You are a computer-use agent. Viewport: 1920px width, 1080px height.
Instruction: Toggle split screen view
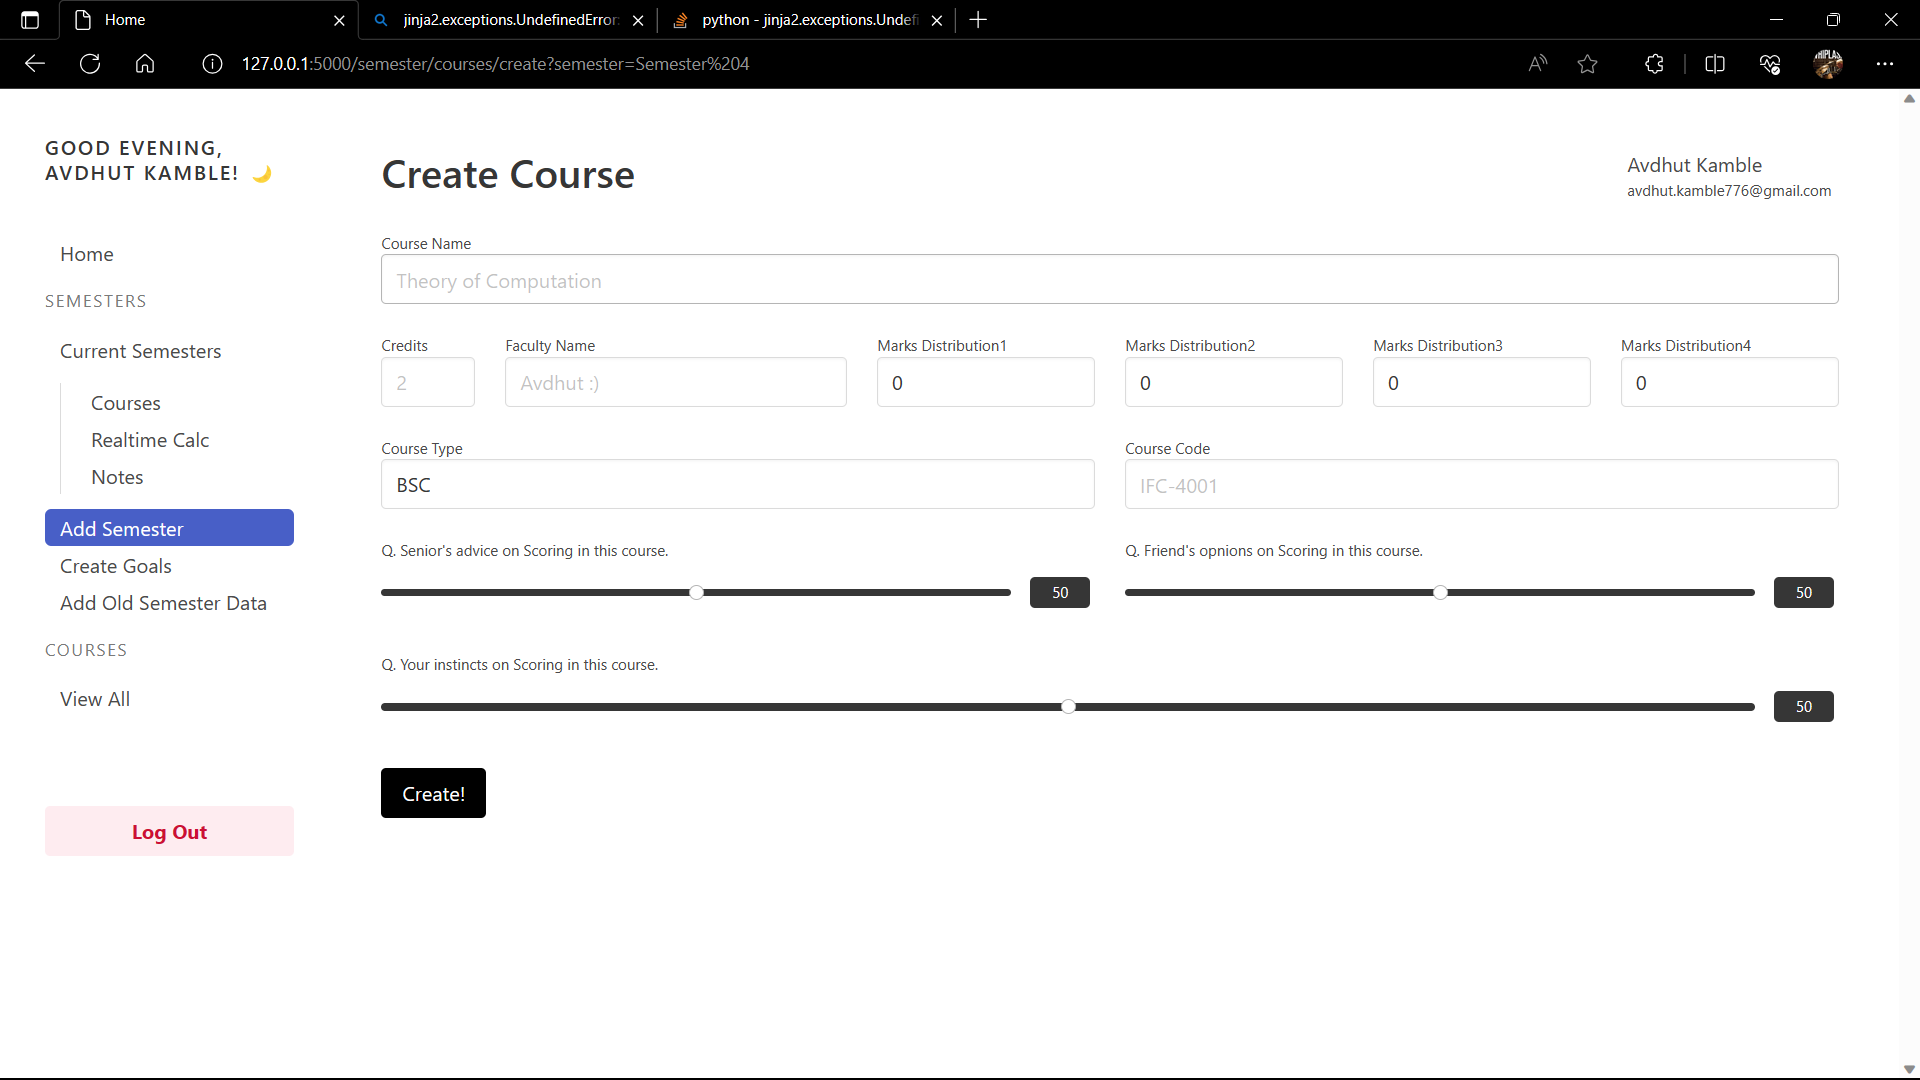(x=1714, y=64)
